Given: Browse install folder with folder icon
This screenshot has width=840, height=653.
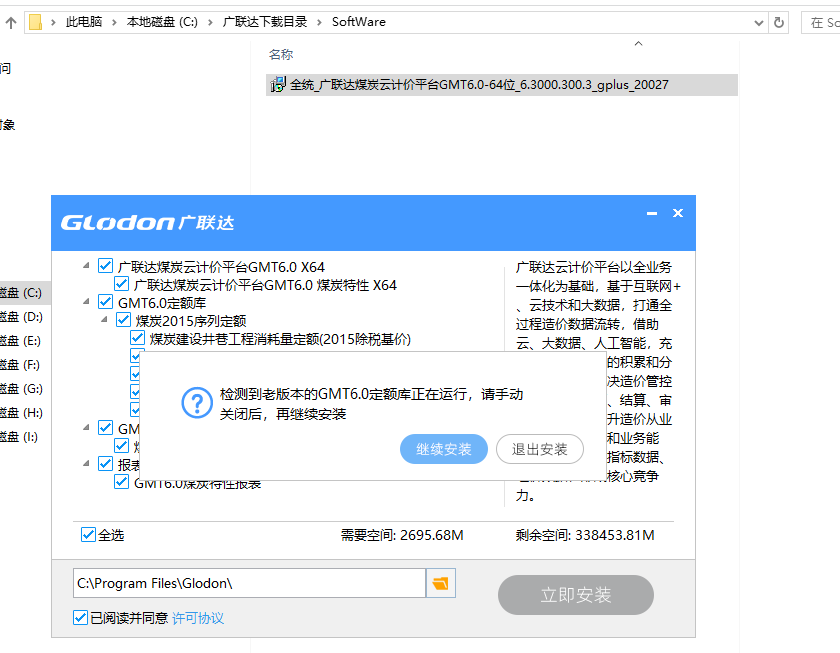Looking at the screenshot, I should coord(440,583).
